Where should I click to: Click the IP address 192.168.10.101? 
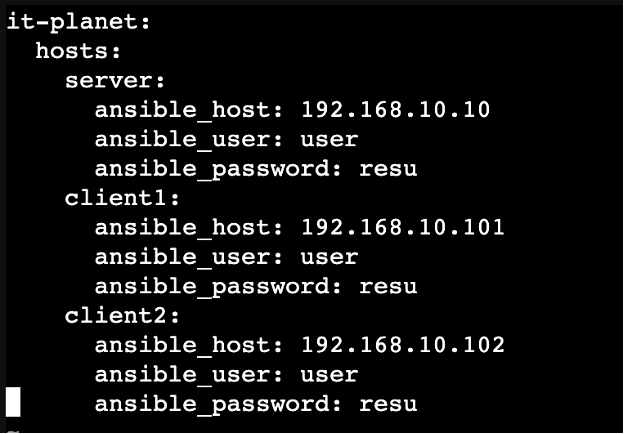pyautogui.click(x=403, y=227)
